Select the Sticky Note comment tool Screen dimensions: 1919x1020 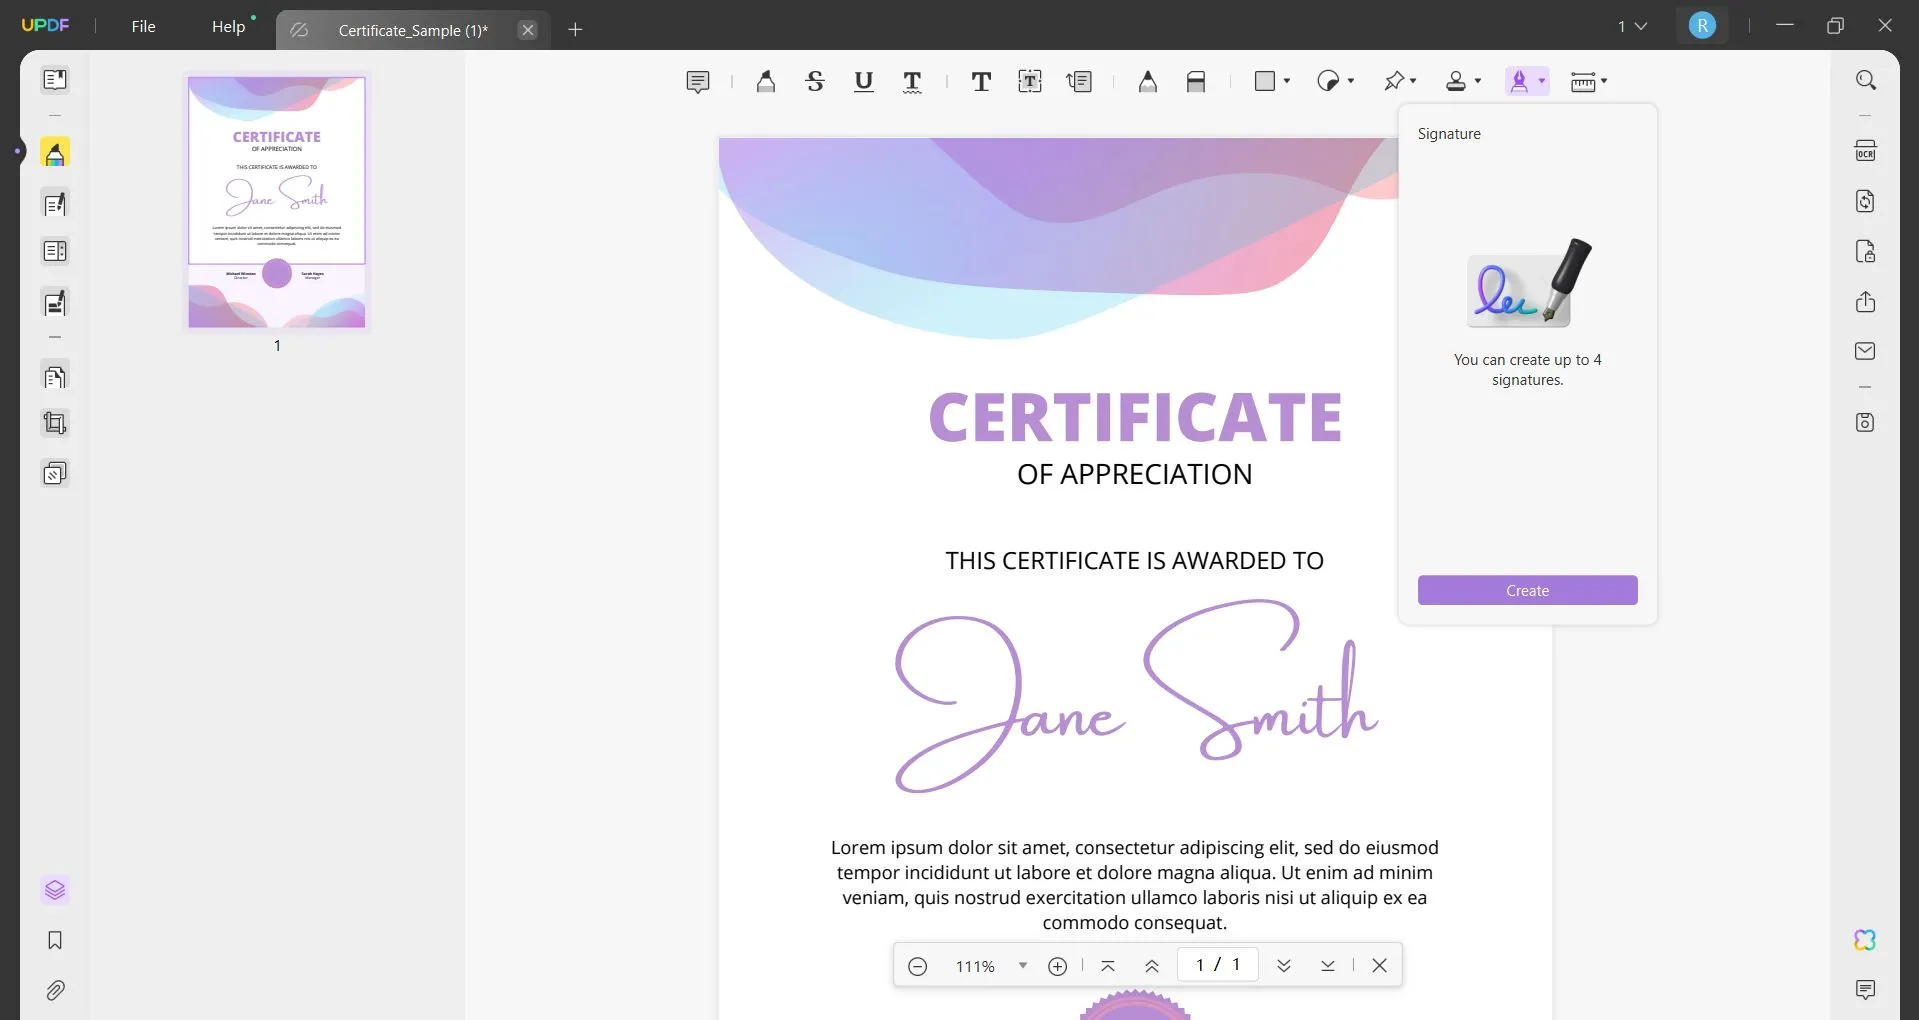click(x=698, y=81)
